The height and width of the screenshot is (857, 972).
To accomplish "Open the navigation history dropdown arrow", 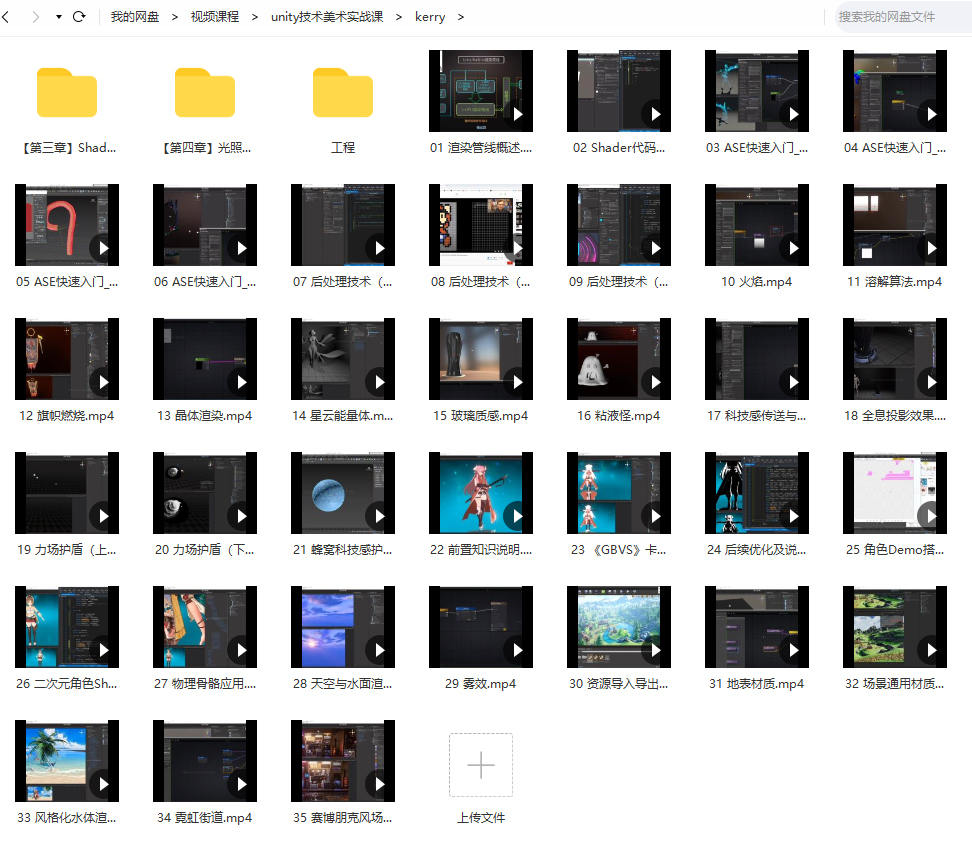I will (x=59, y=17).
